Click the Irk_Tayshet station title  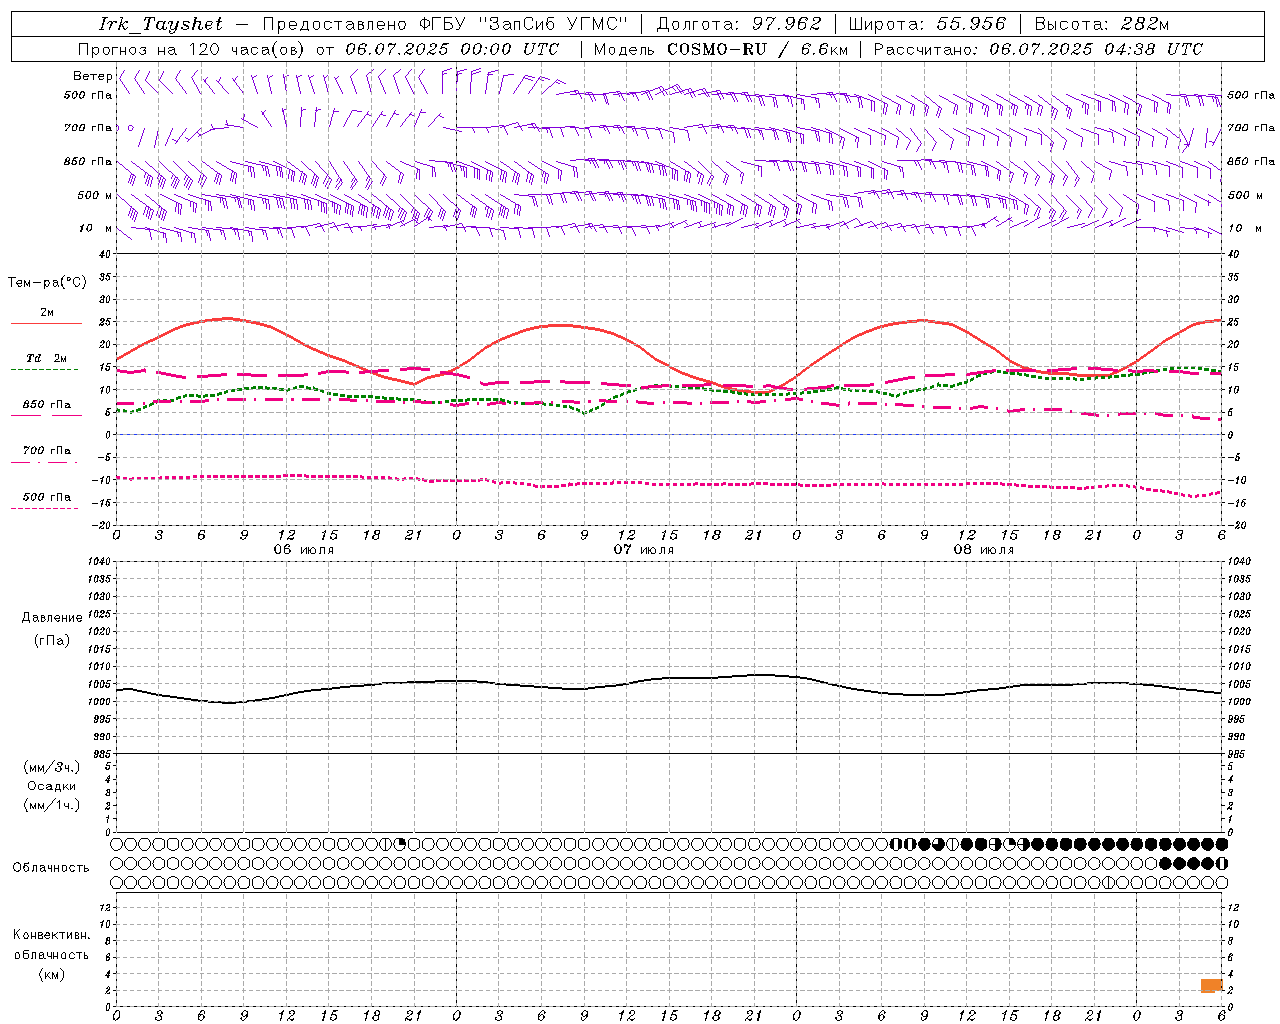161,24
